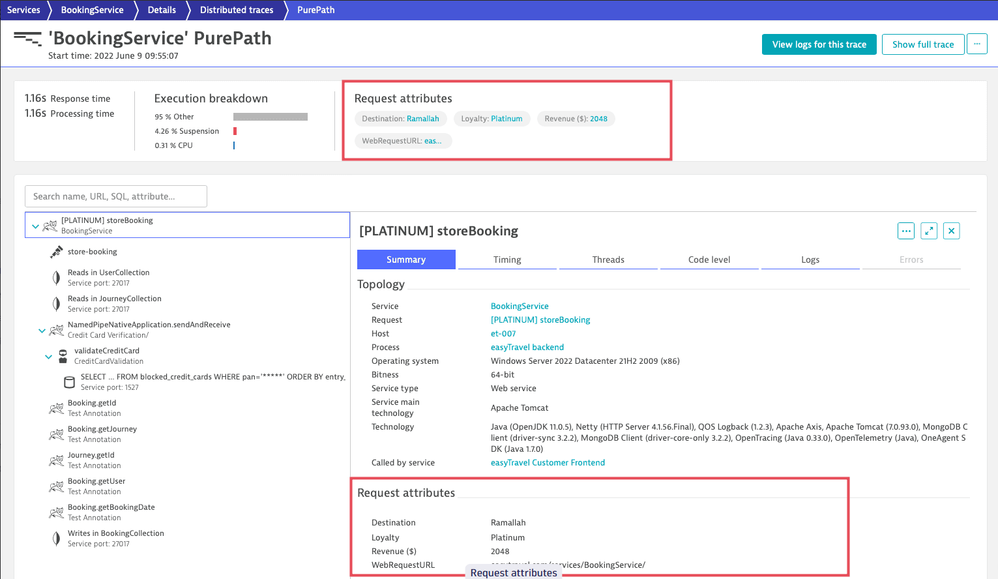Open the Threads tab
The image size is (998, 579).
[608, 260]
